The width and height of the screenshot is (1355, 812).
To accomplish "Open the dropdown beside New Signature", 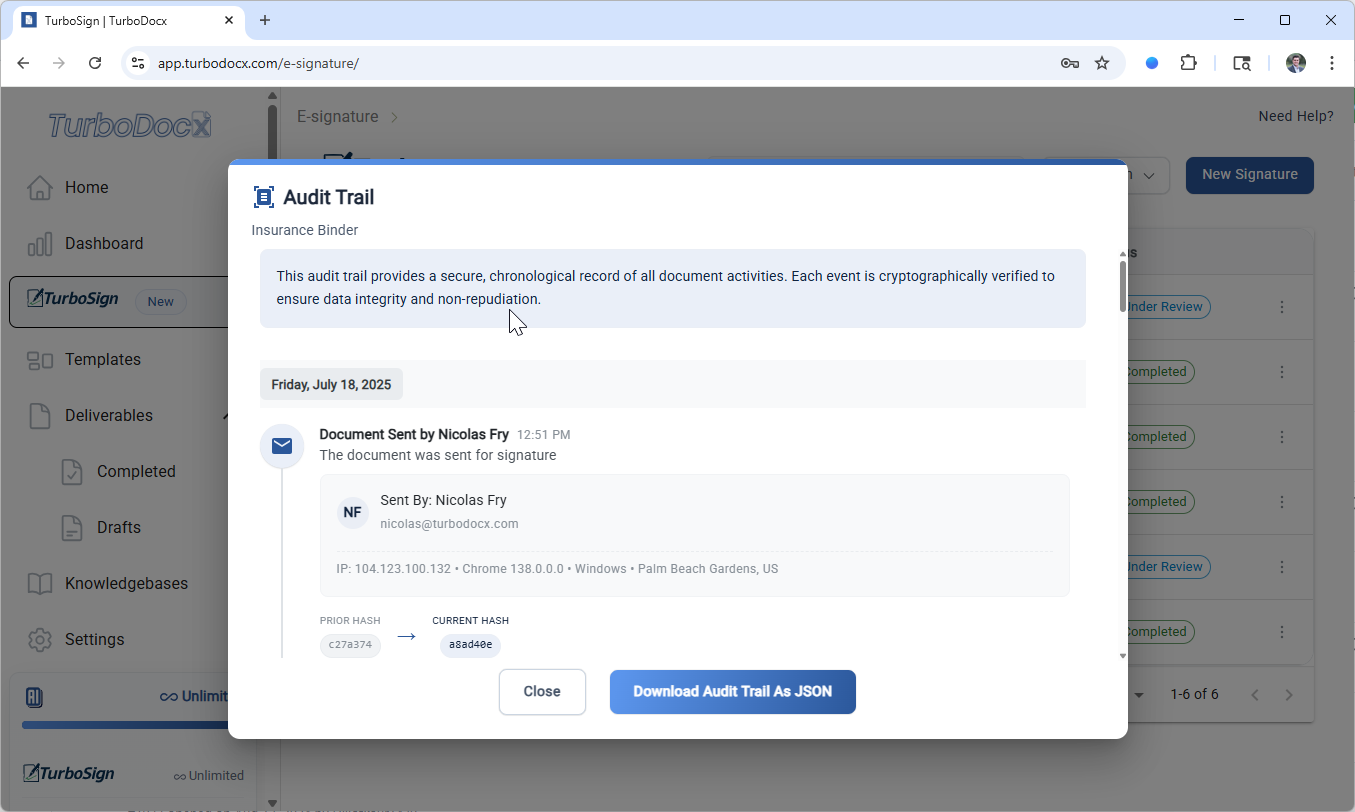I will click(1148, 175).
